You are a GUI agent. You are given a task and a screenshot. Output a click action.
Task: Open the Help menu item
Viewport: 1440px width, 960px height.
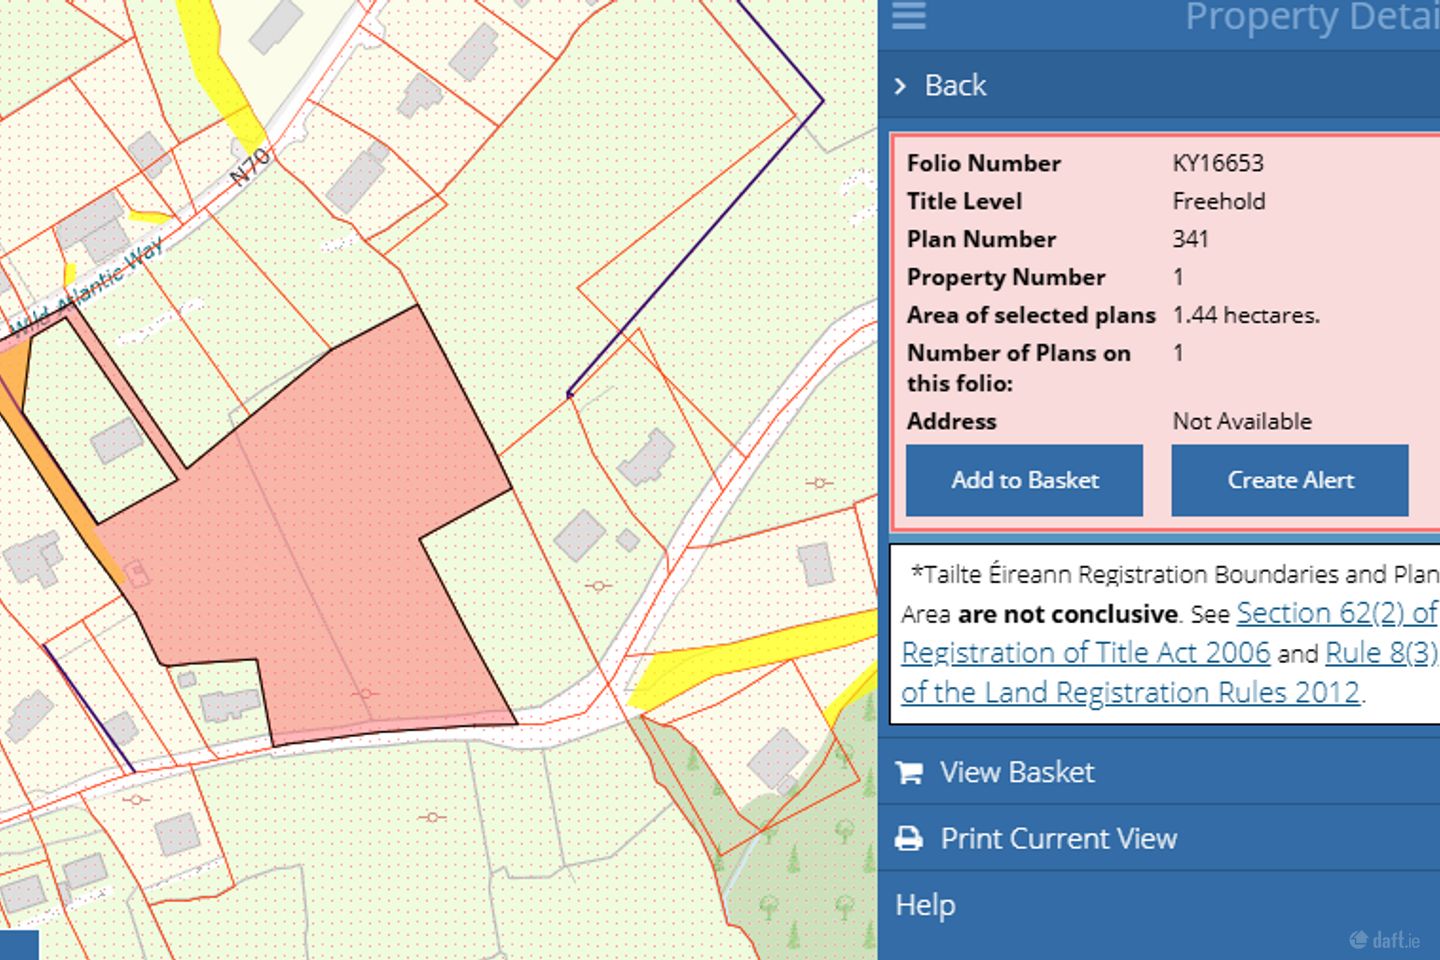925,905
